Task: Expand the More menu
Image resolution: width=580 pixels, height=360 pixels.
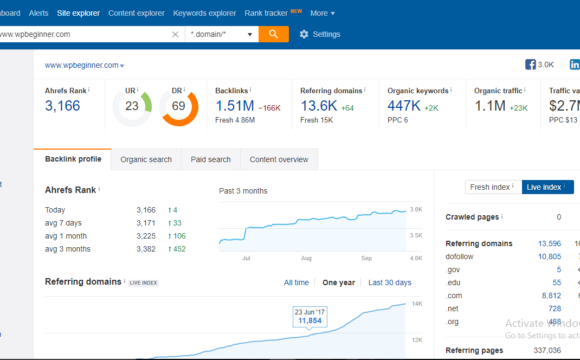Action: click(x=322, y=13)
